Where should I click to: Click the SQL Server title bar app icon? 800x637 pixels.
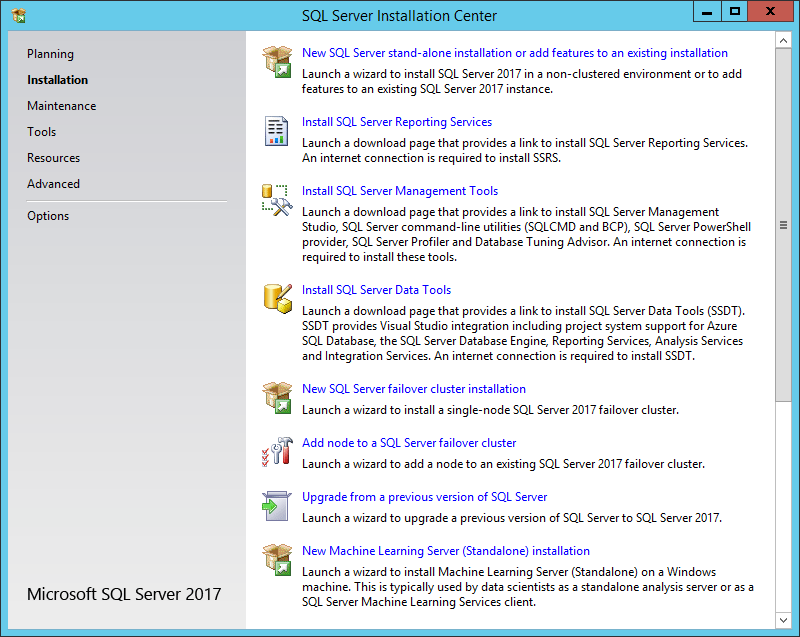point(19,16)
